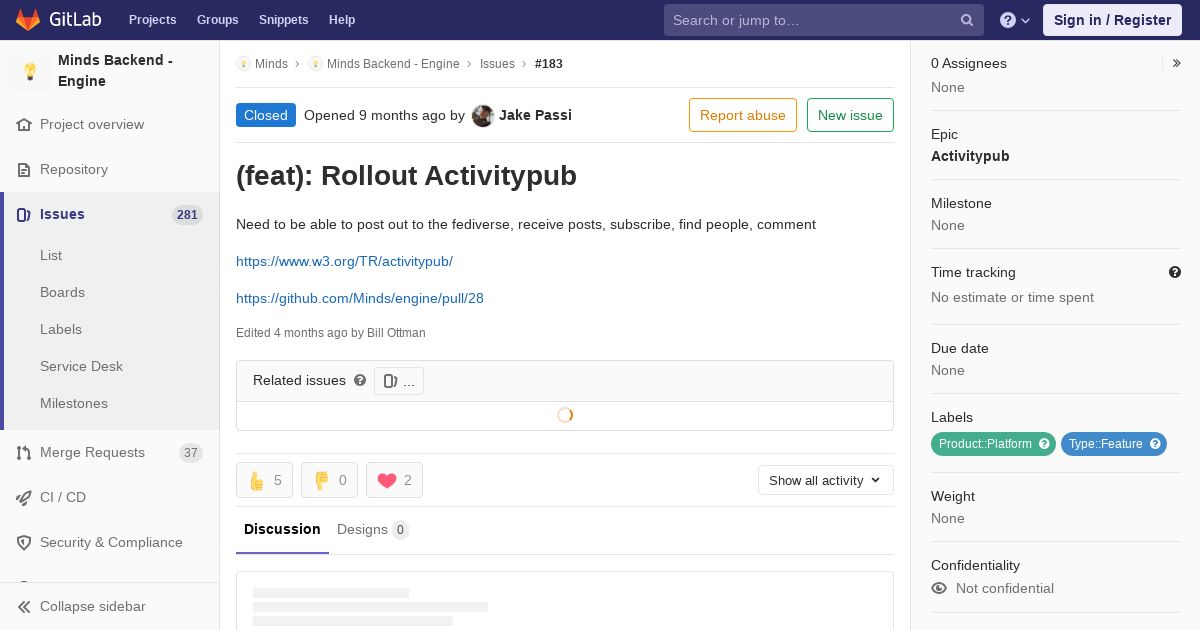Open the Service Desk submenu item
This screenshot has width=1200, height=630.
(81, 366)
